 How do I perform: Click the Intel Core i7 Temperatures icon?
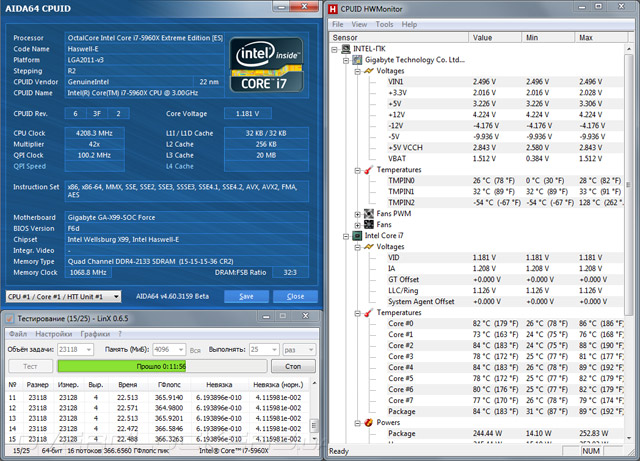[x=369, y=312]
